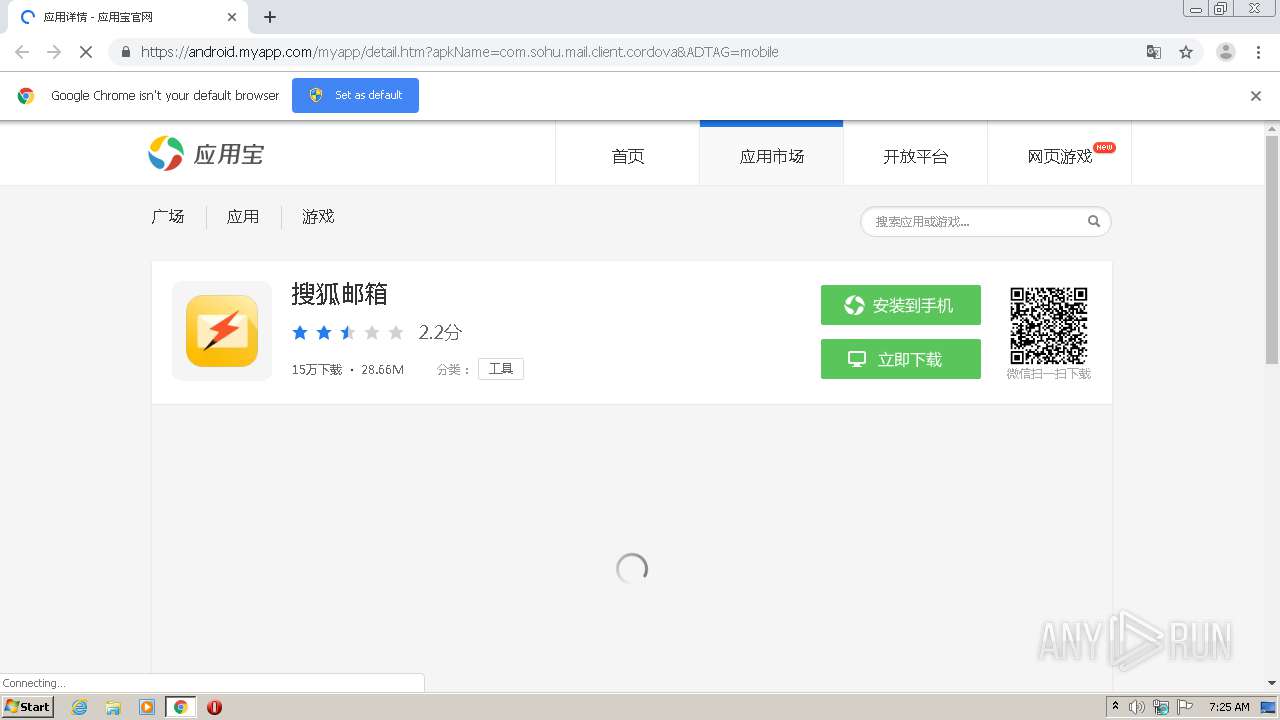
Task: Click the 搜狐邮箱 app icon
Action: click(x=222, y=331)
